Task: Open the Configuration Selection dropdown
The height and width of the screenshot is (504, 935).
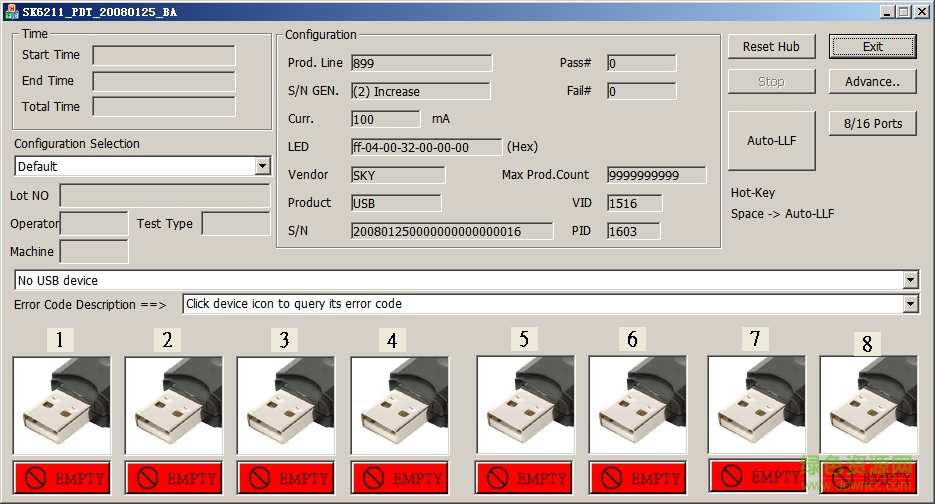Action: pos(262,166)
